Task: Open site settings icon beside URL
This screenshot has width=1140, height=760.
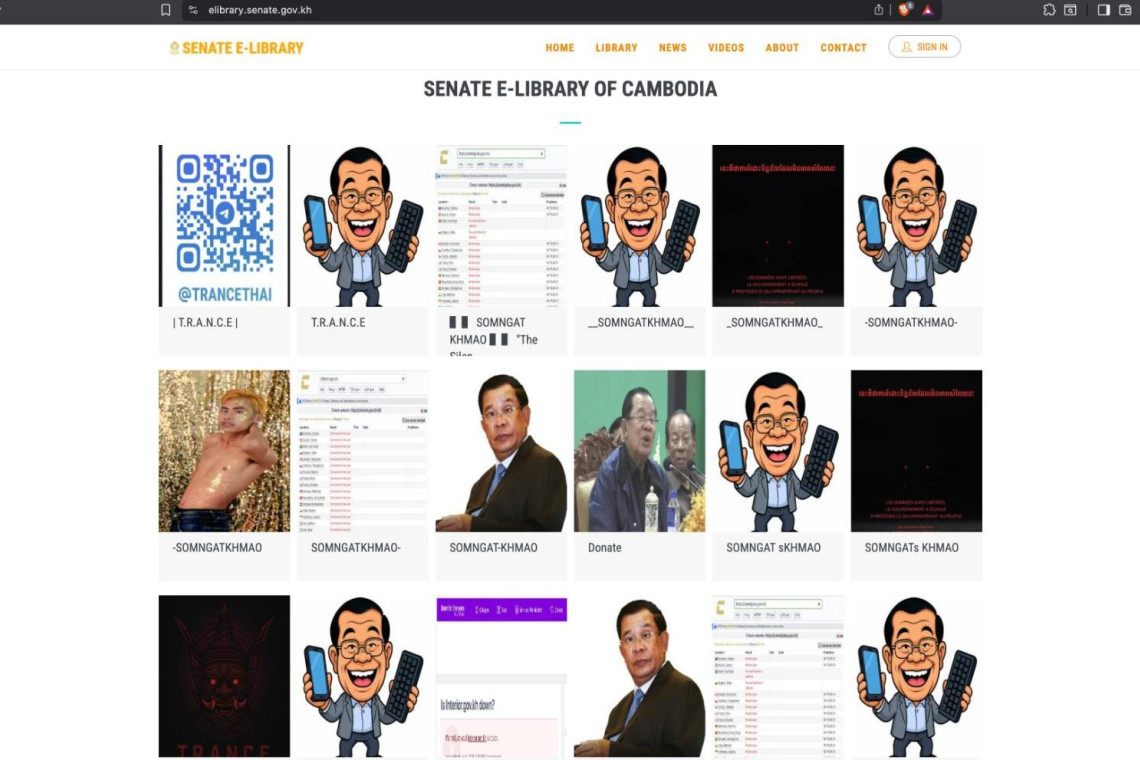Action: (193, 10)
